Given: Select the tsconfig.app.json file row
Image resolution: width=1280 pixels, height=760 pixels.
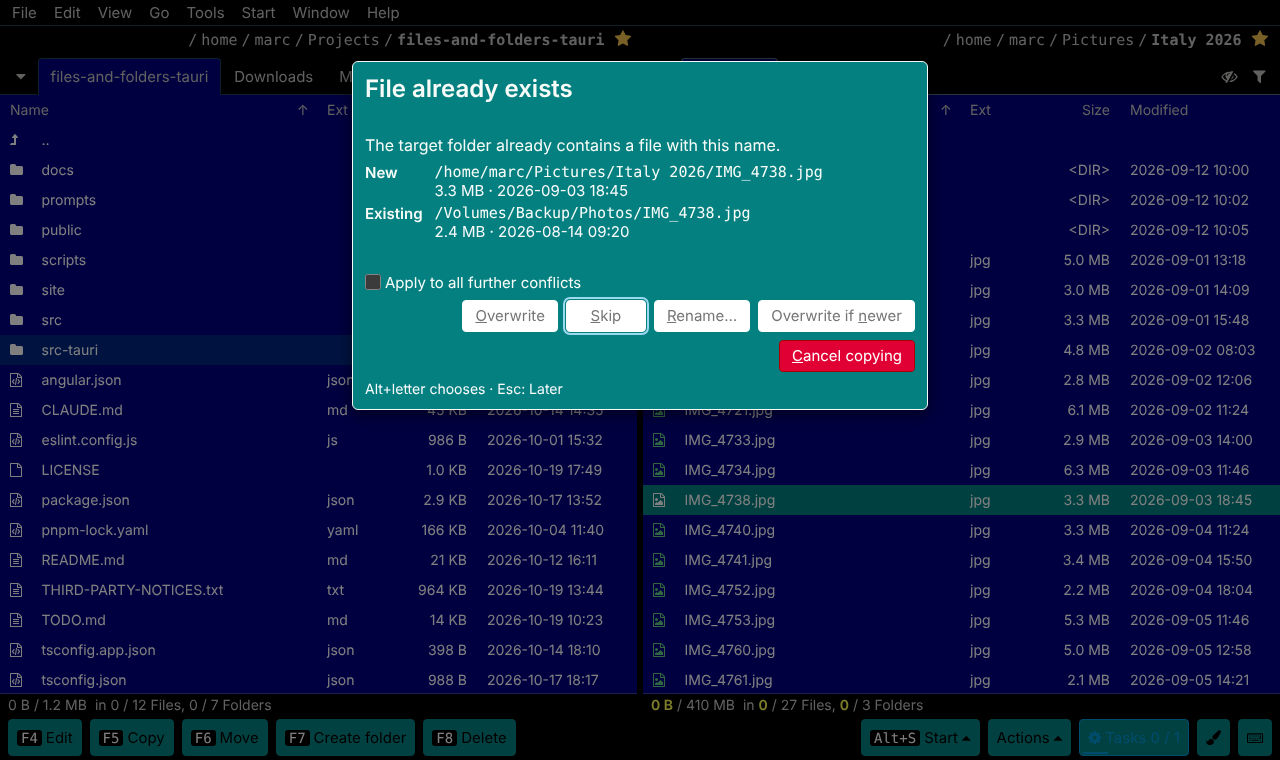Looking at the screenshot, I should pyautogui.click(x=319, y=650).
